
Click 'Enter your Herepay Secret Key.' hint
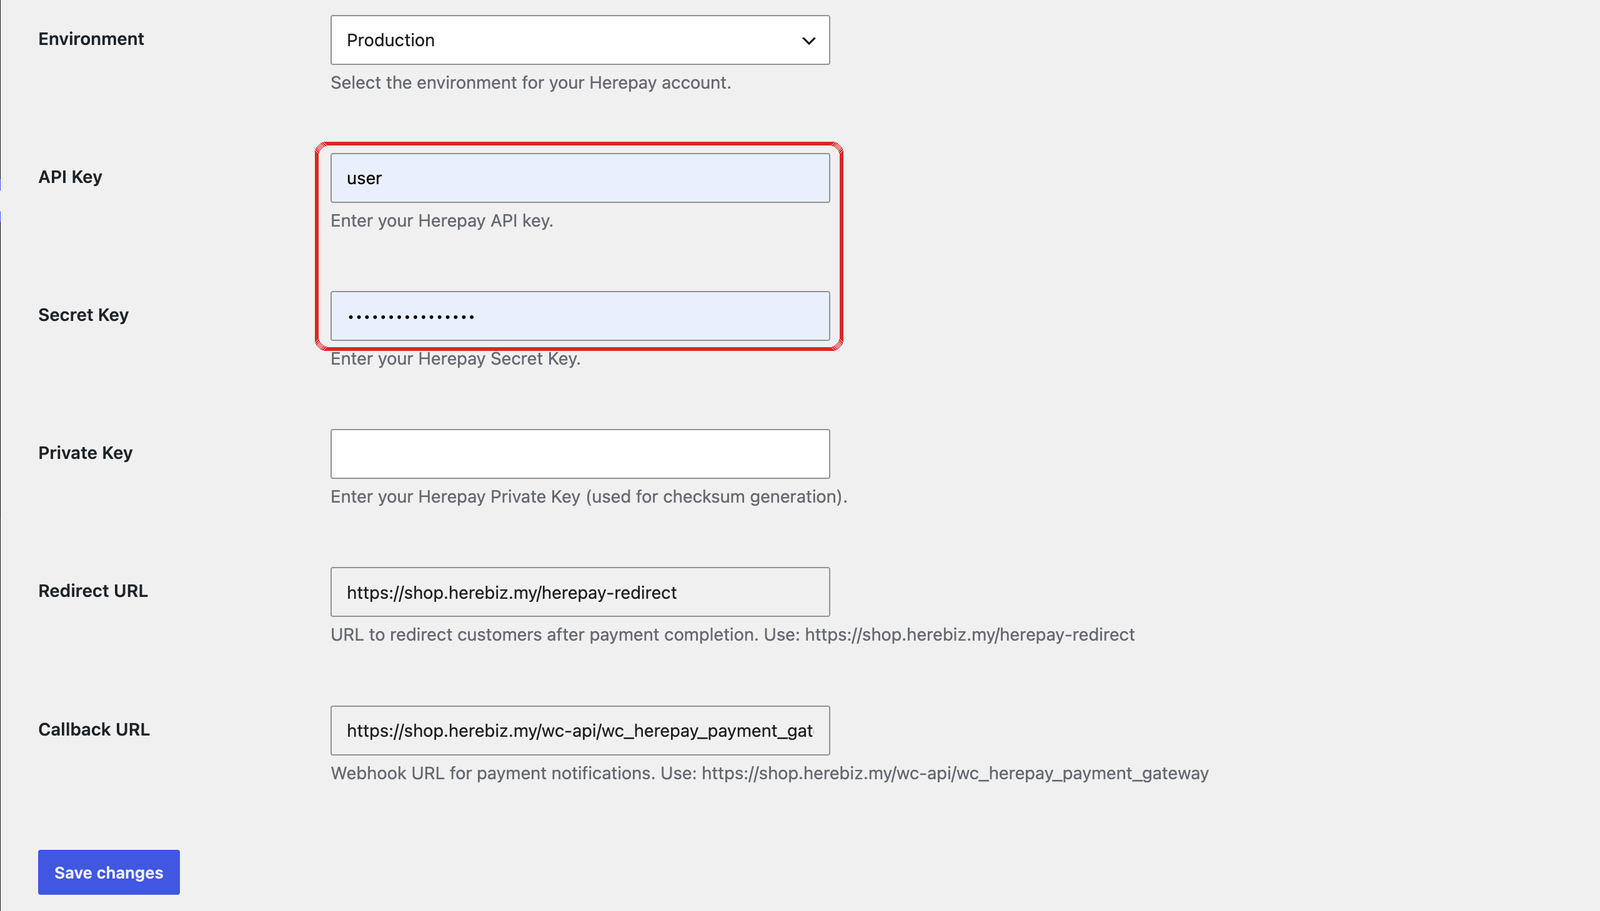coord(455,359)
